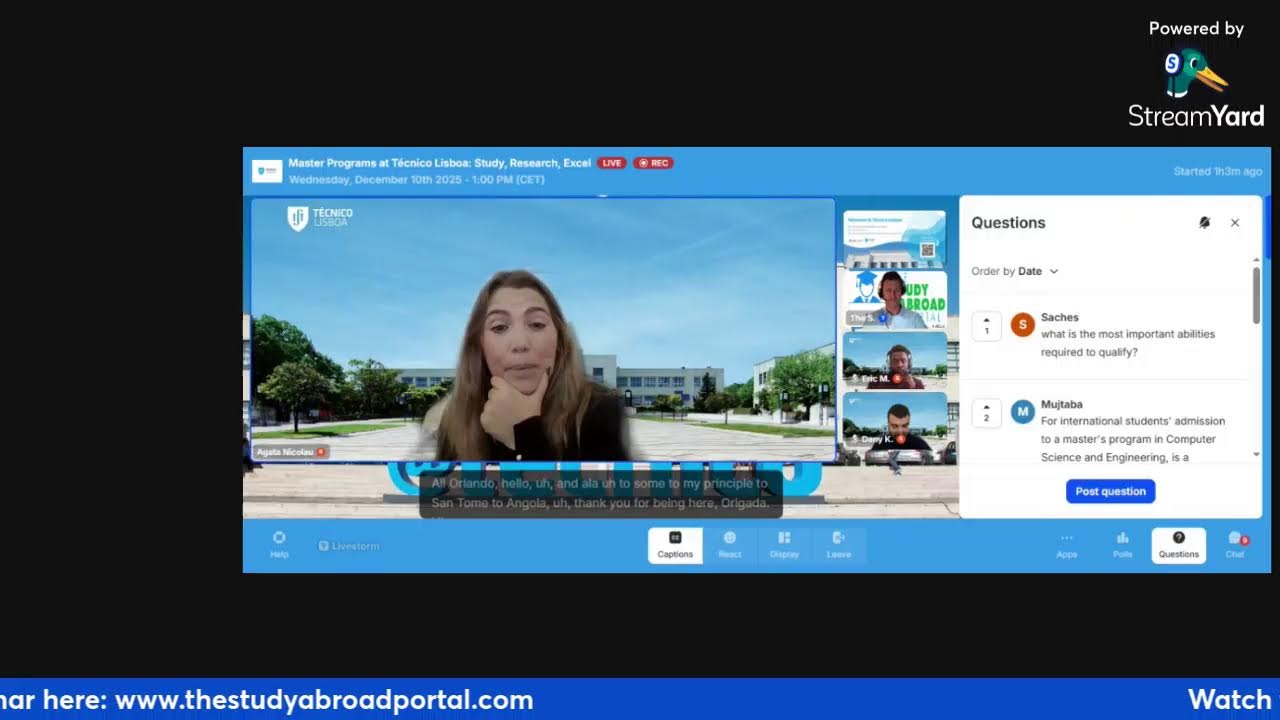Click the Questions panel scrollbar
Screen dimensions: 1280x720
pyautogui.click(x=1256, y=294)
